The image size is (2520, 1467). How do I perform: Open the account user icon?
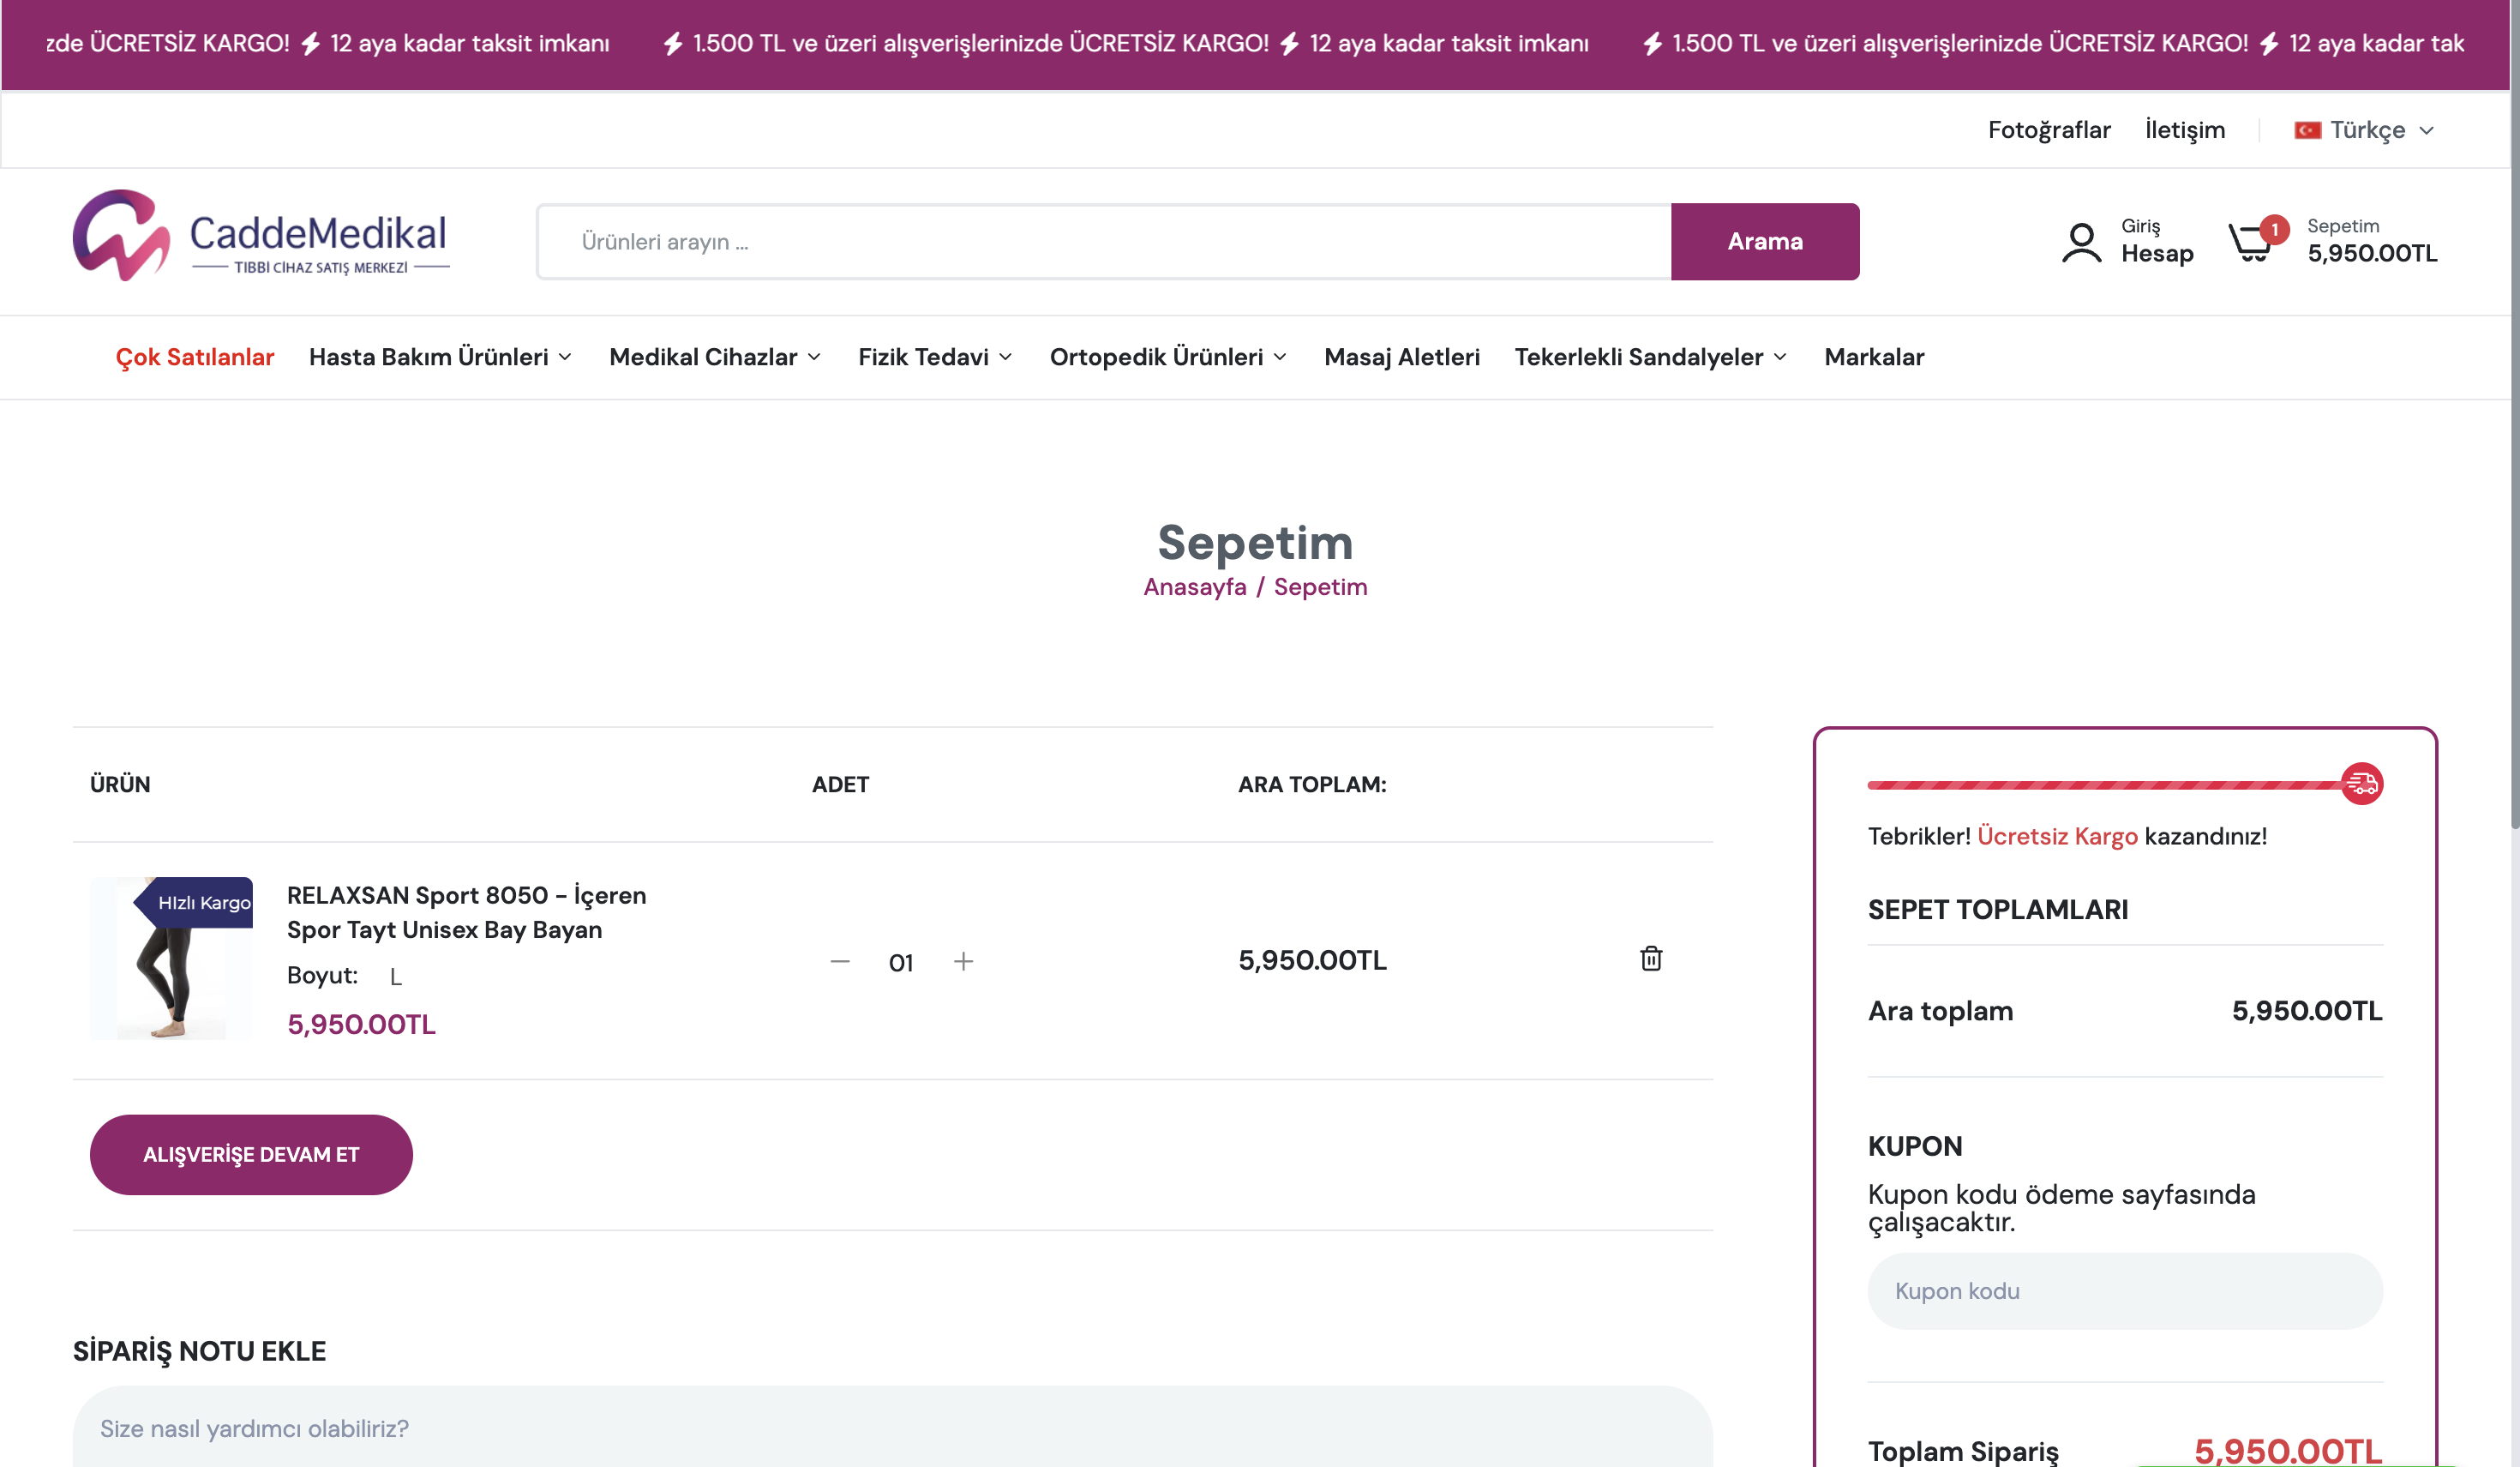coord(2081,242)
